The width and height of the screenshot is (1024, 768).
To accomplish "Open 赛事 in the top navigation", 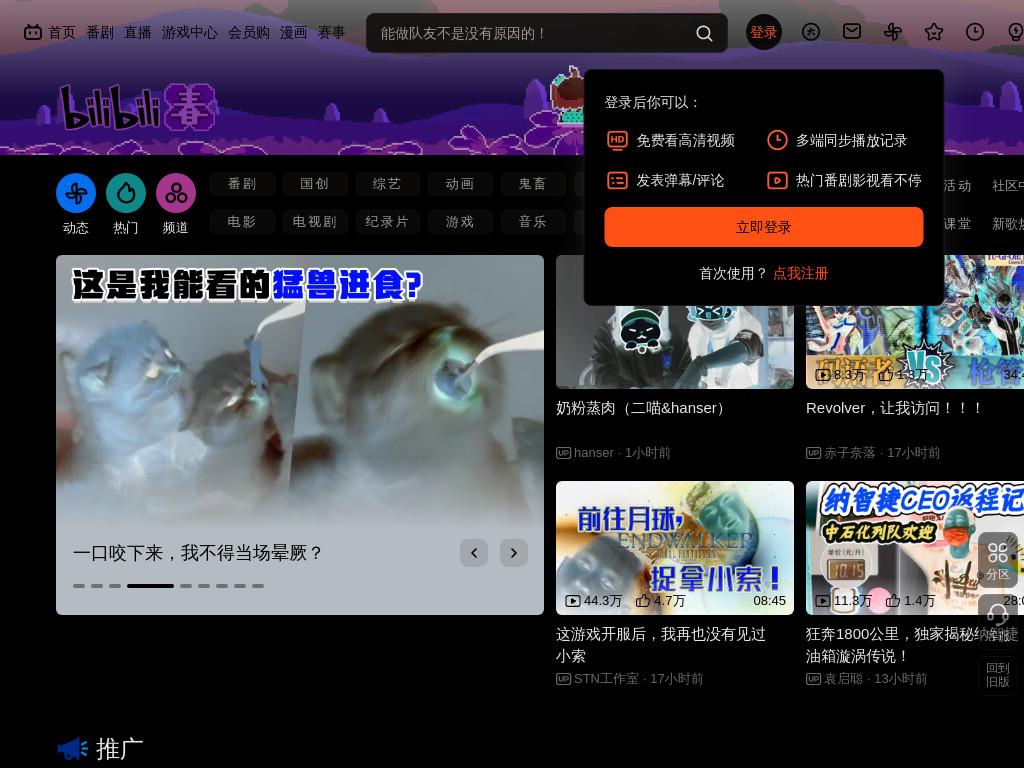I will (x=331, y=33).
